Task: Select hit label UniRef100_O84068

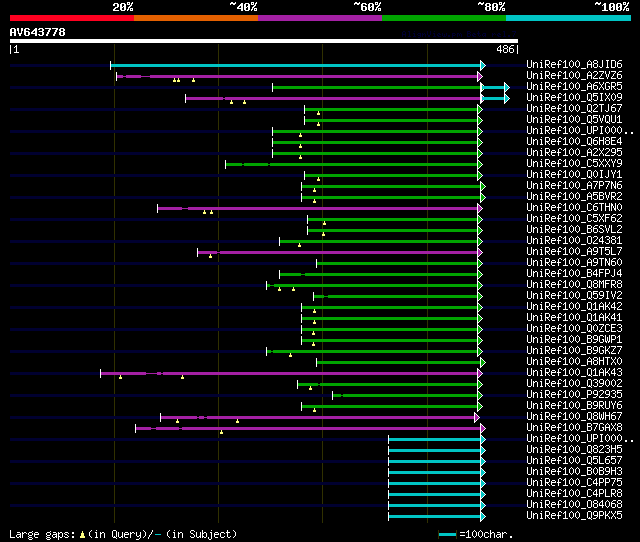Action: click(x=574, y=505)
